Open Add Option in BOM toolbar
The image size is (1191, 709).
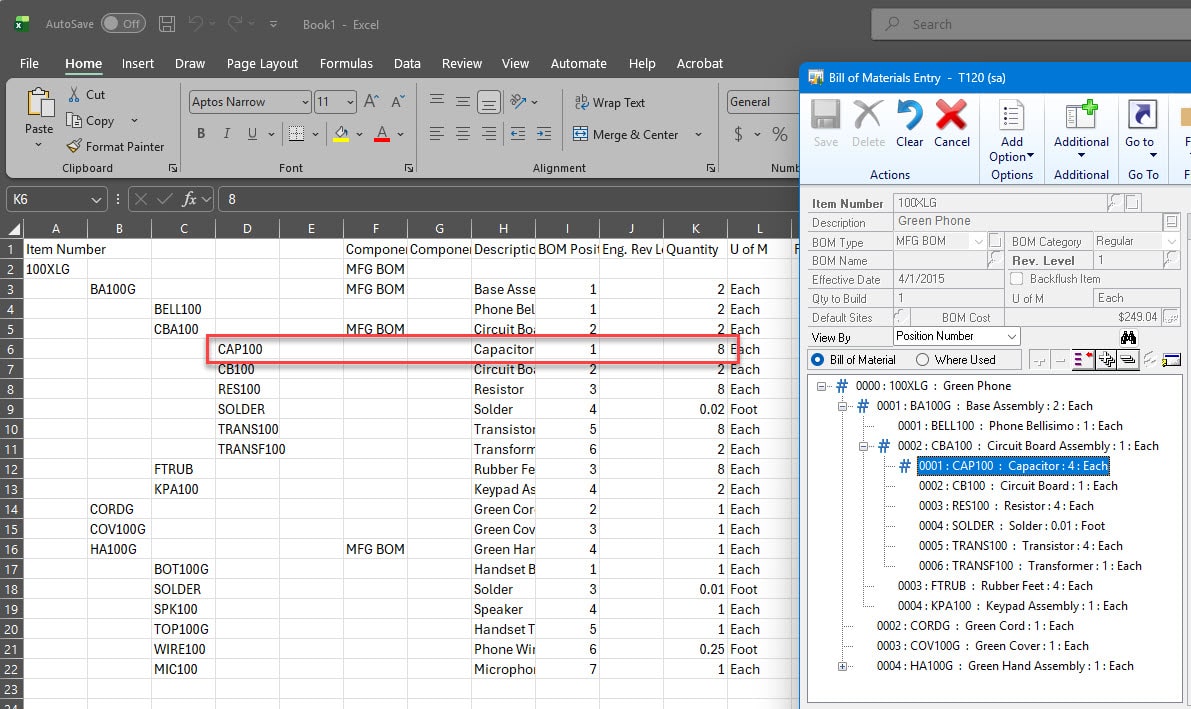tap(1011, 132)
